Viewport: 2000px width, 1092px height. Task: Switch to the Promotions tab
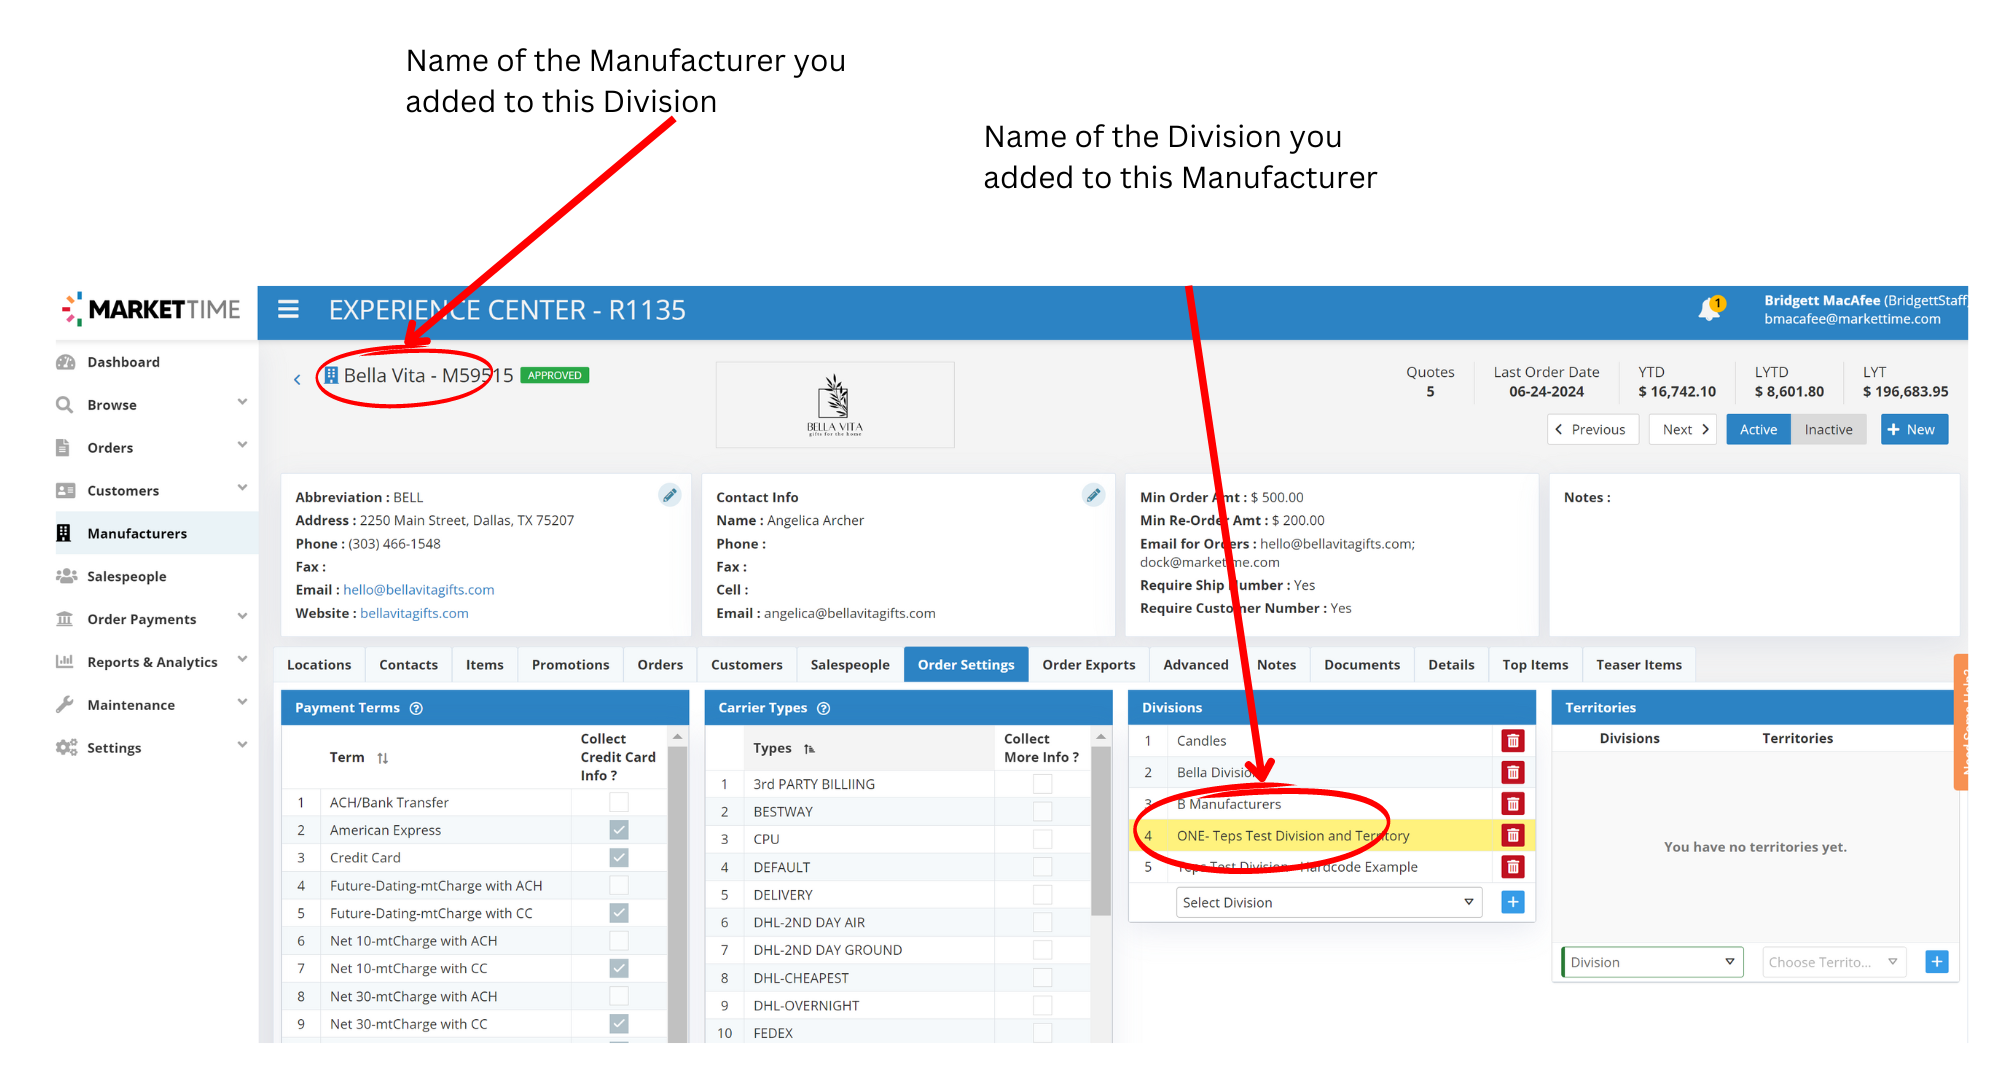click(570, 665)
